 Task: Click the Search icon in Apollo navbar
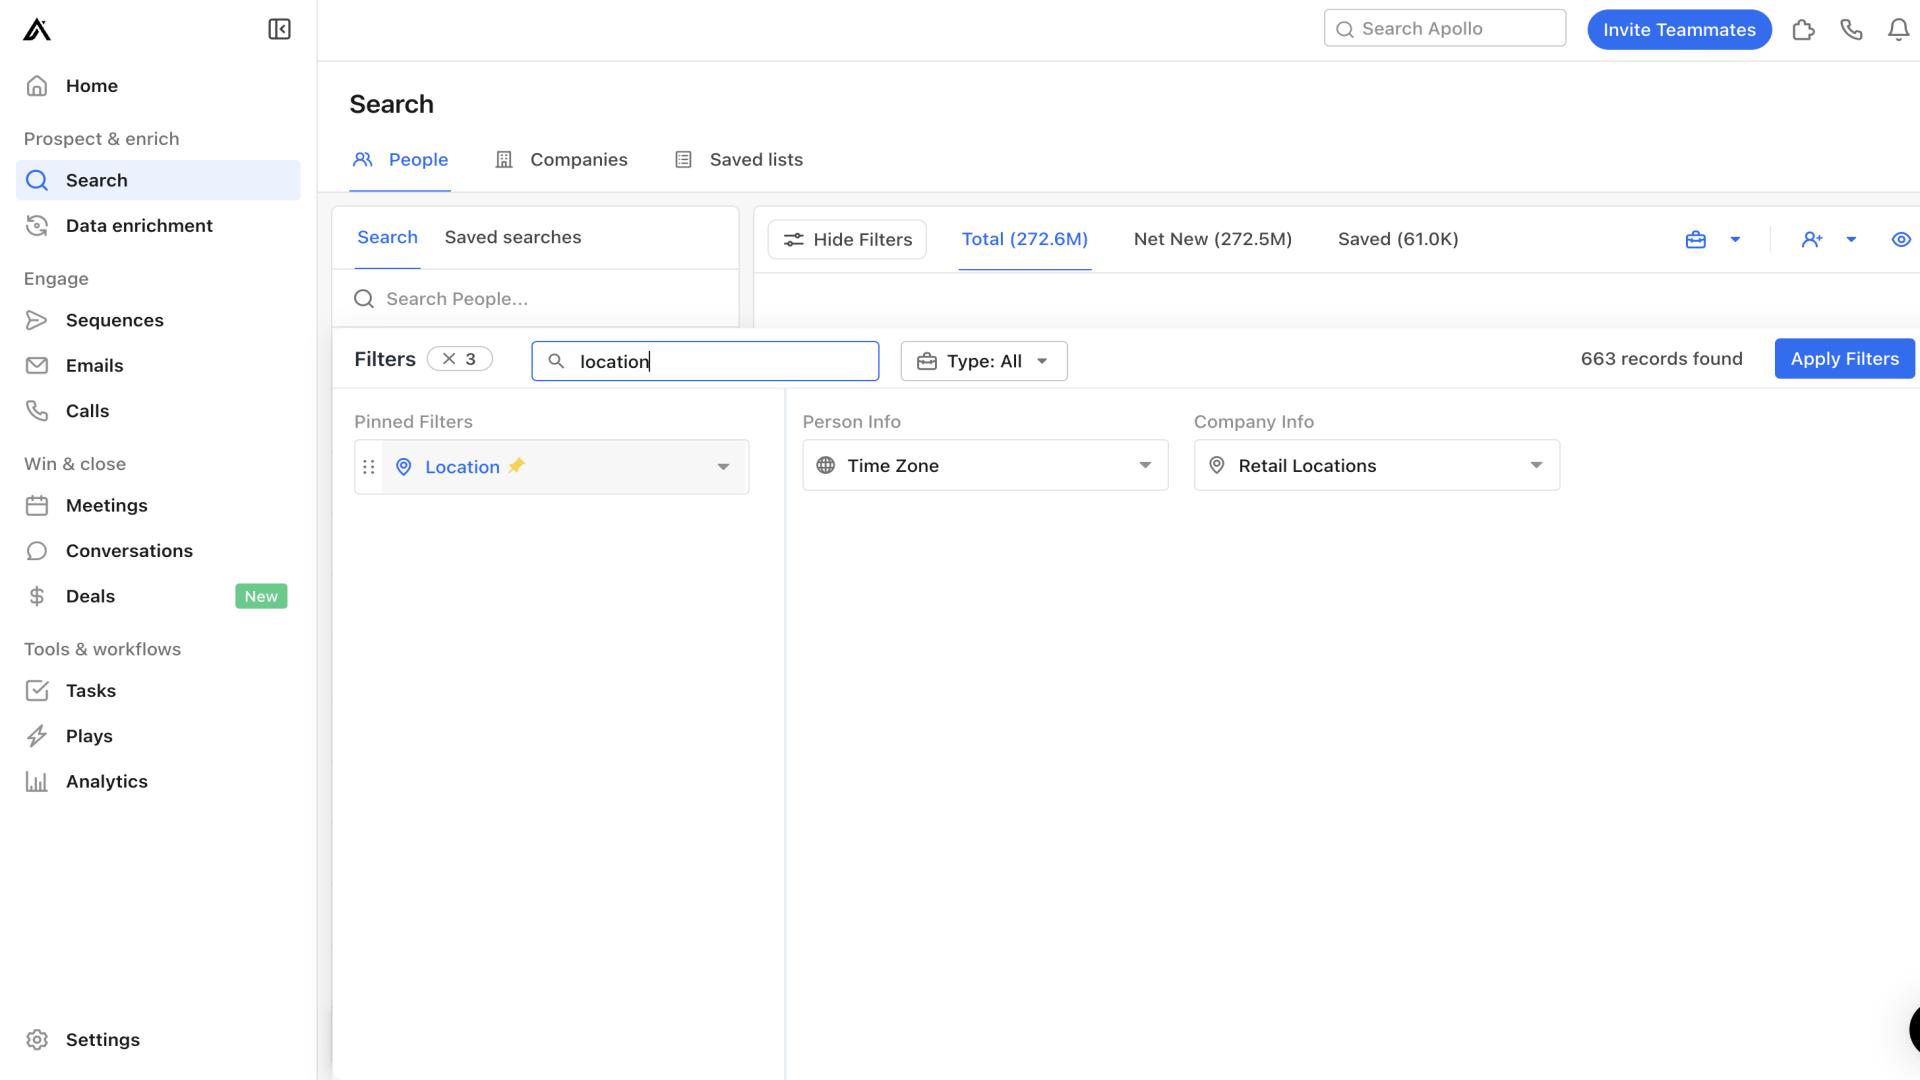pos(1346,29)
